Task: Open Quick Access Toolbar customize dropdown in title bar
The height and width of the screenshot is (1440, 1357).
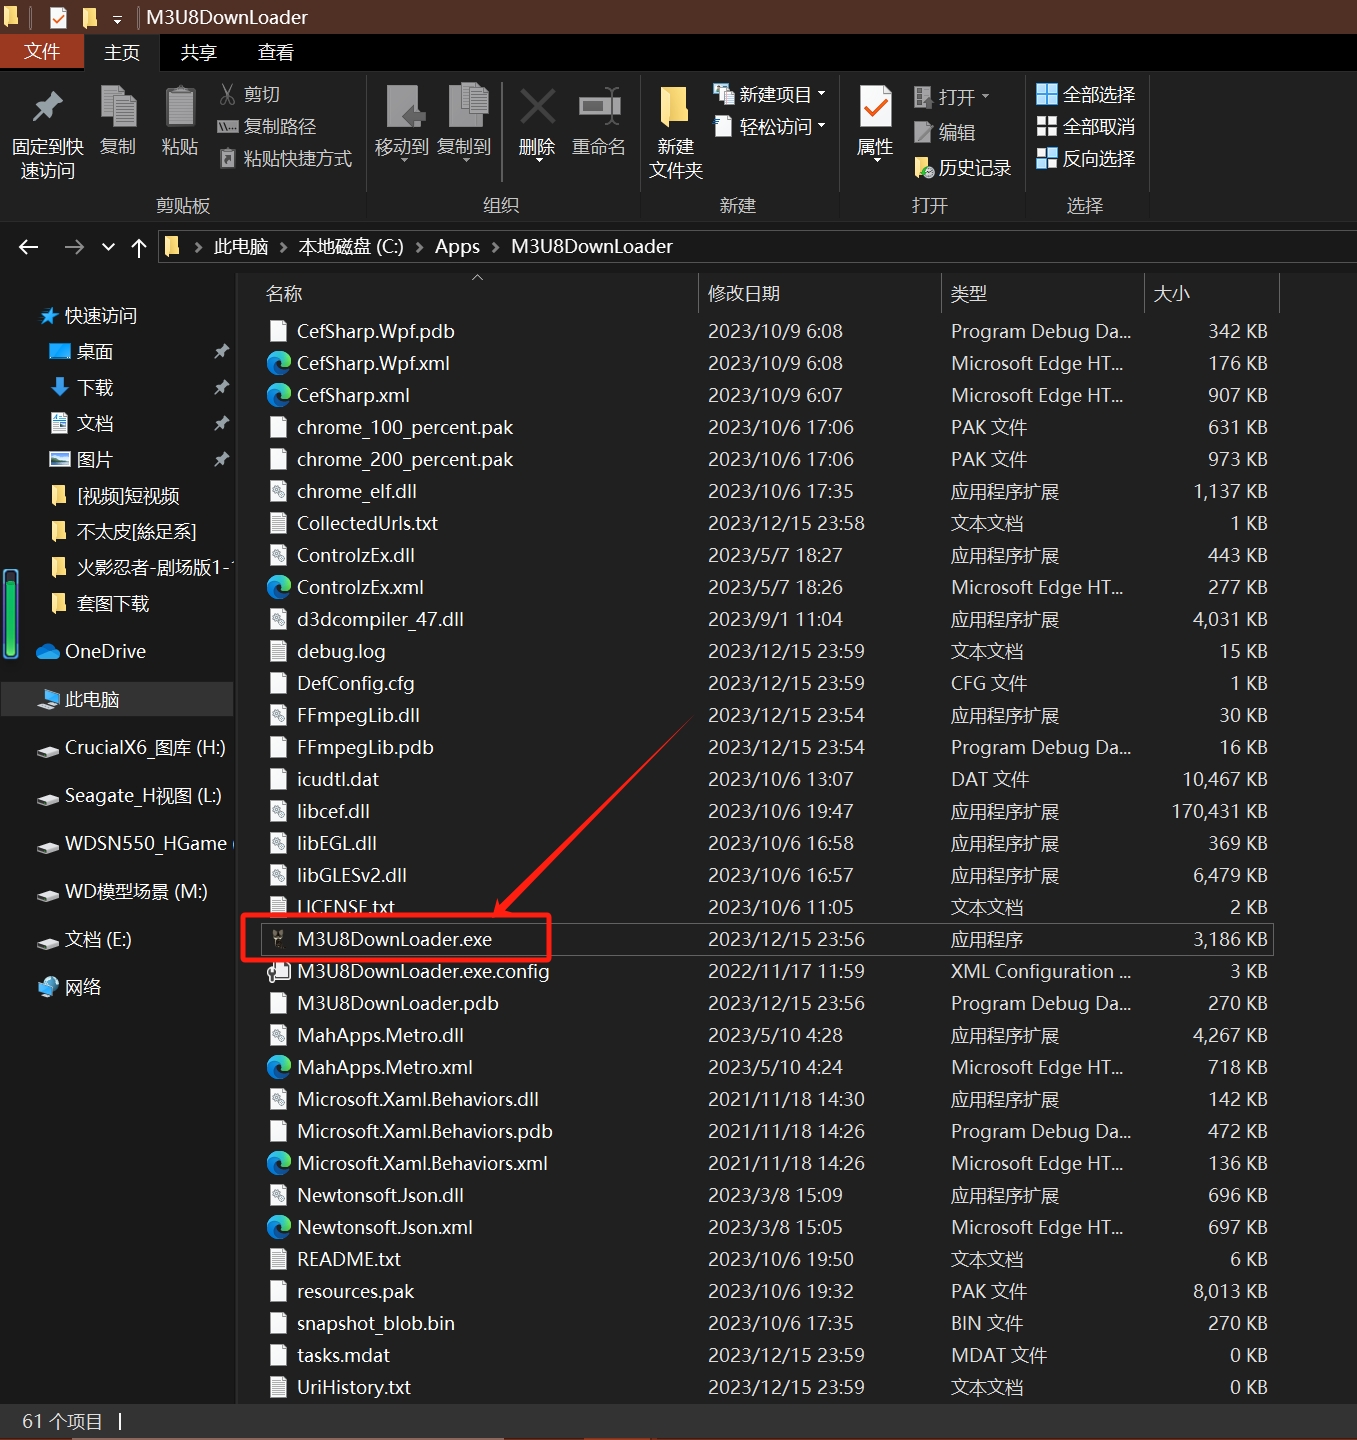Action: (x=117, y=18)
